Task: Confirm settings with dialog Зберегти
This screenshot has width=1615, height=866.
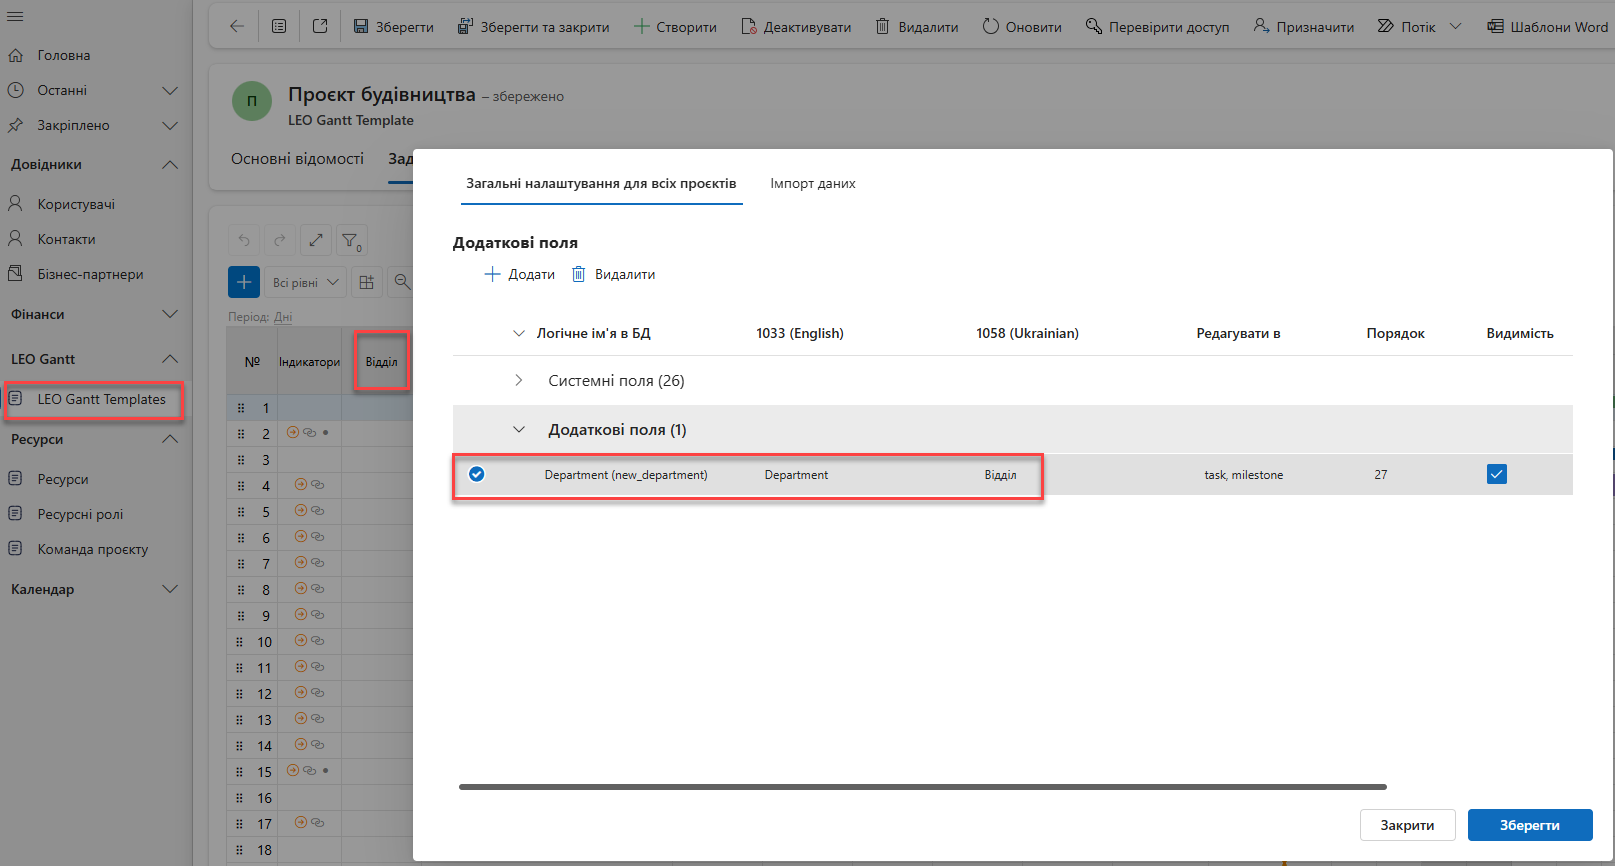Action: coord(1530,825)
